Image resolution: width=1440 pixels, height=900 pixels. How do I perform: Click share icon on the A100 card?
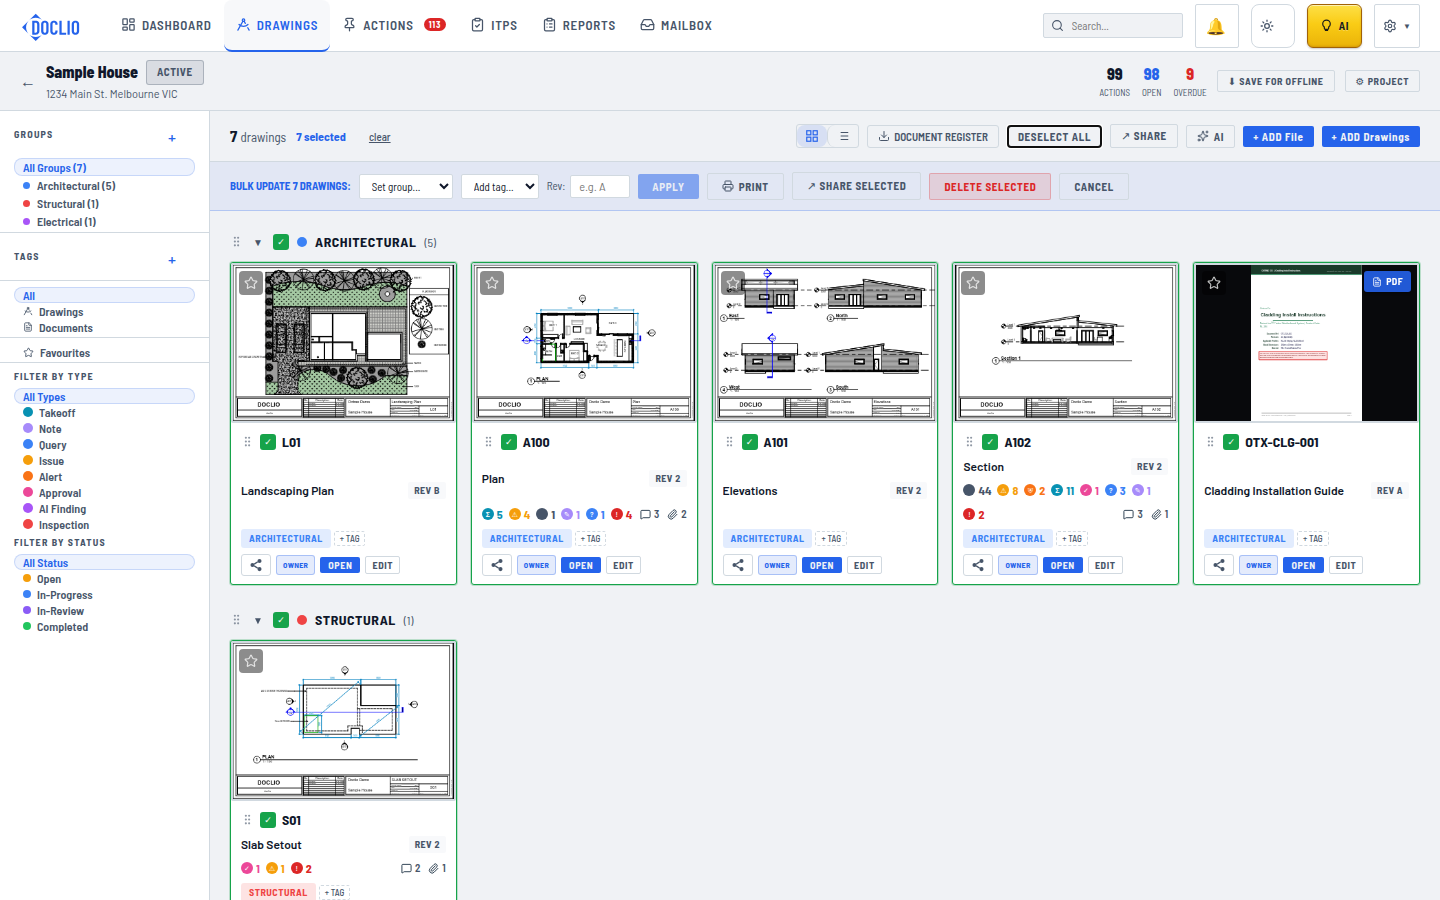click(x=497, y=565)
